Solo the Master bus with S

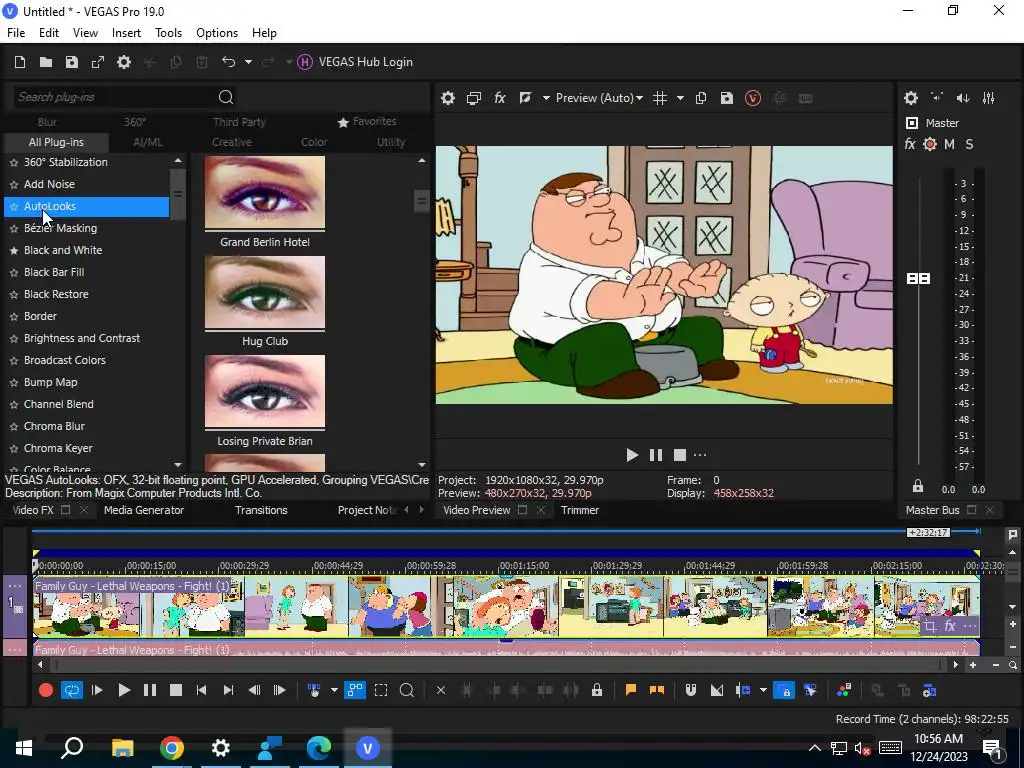coord(969,144)
